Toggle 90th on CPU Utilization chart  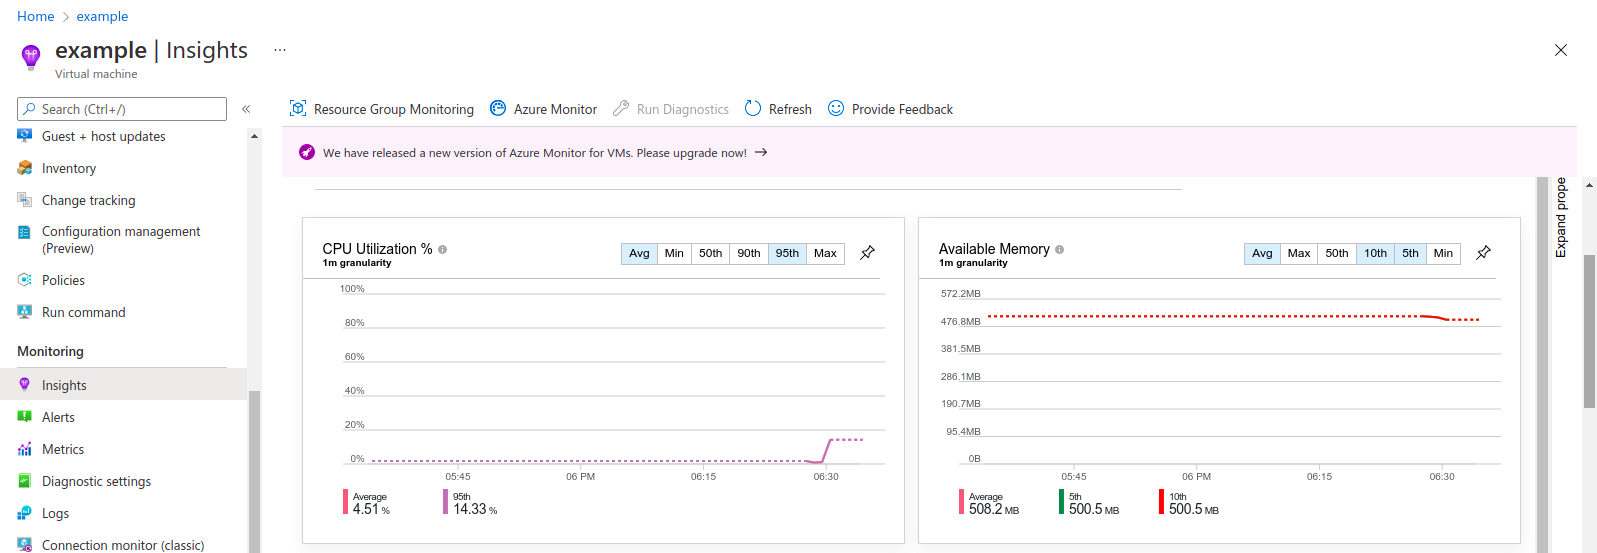coord(749,253)
